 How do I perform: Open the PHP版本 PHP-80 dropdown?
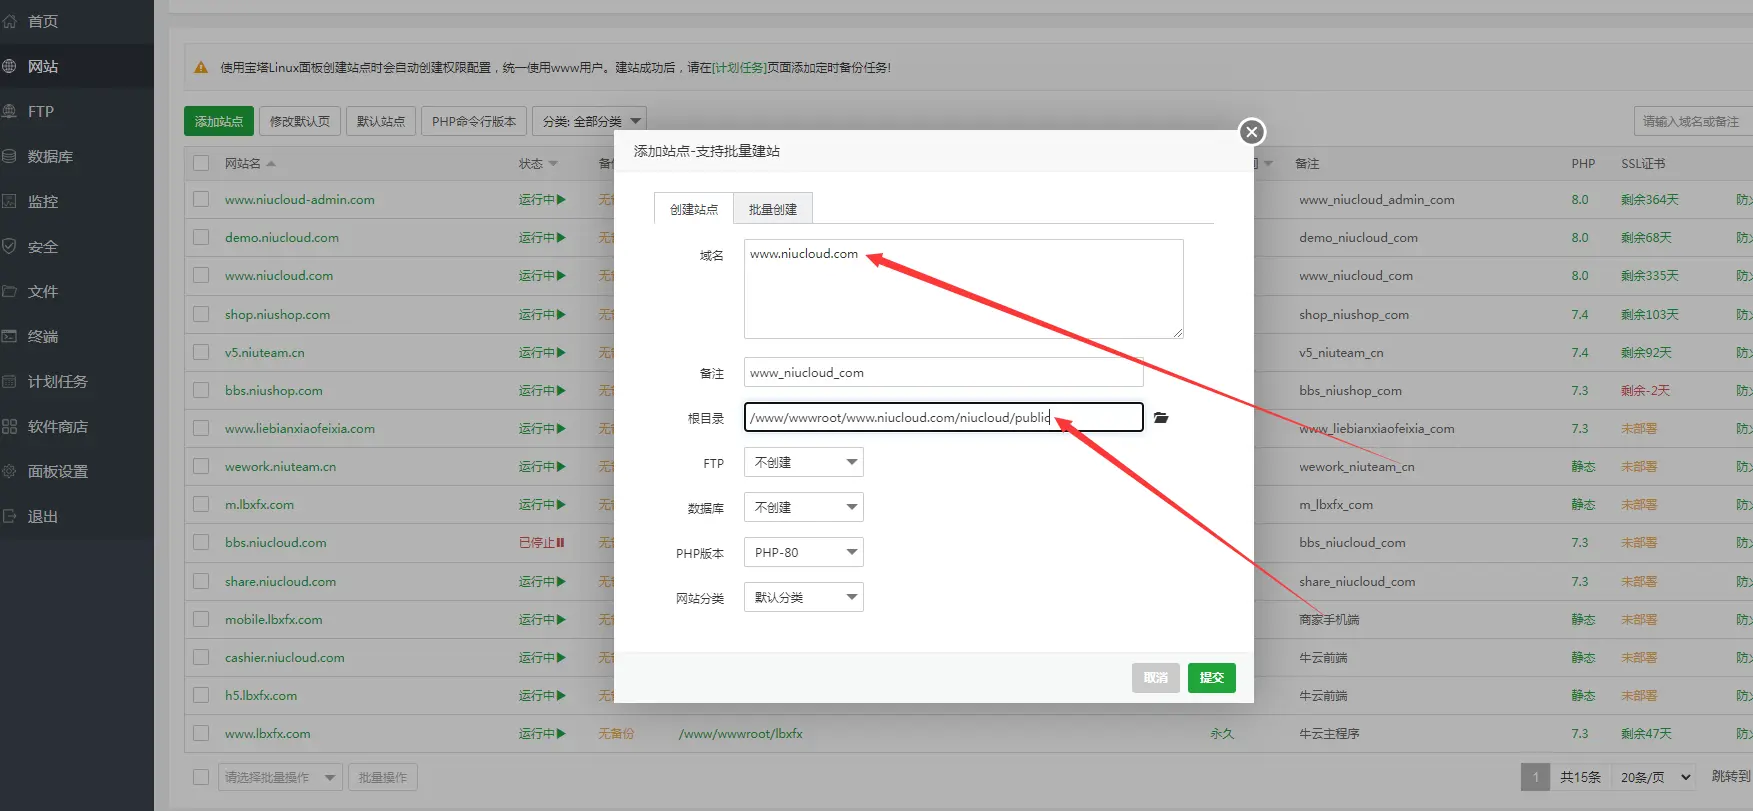tap(803, 552)
